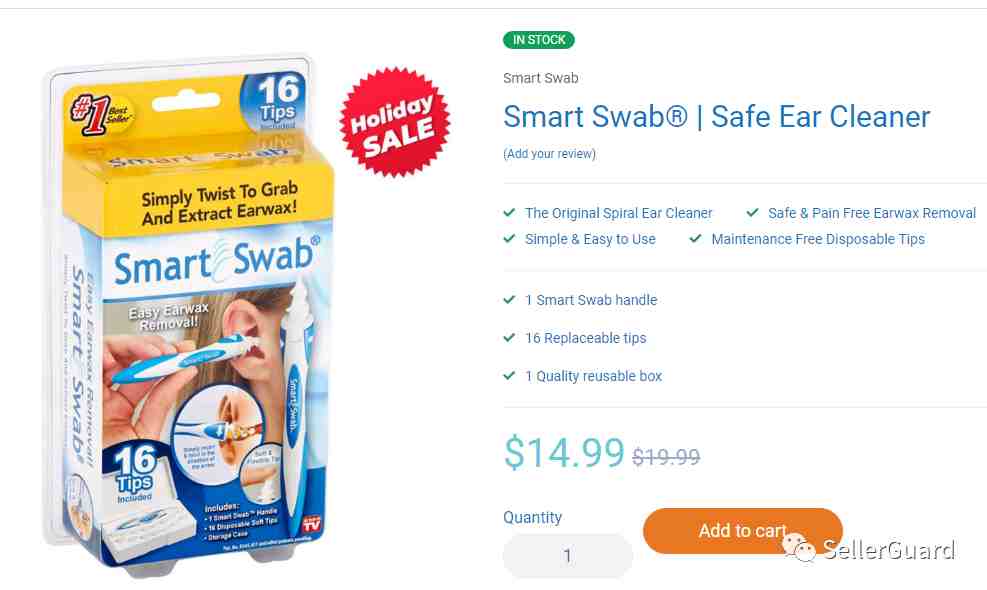The image size is (987, 590).
Task: Click the $14.99 sale price
Action: pyautogui.click(x=564, y=452)
